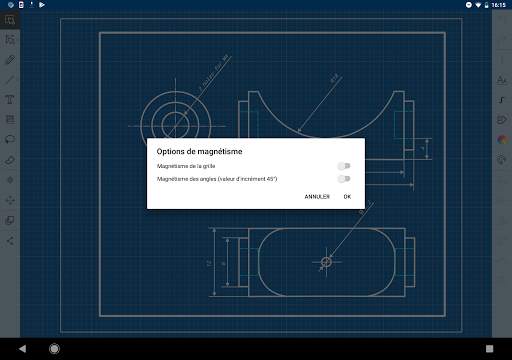Select the hatch/list tool below the Text tool
Image resolution: width=512 pixels, height=360 pixels.
coord(10,119)
